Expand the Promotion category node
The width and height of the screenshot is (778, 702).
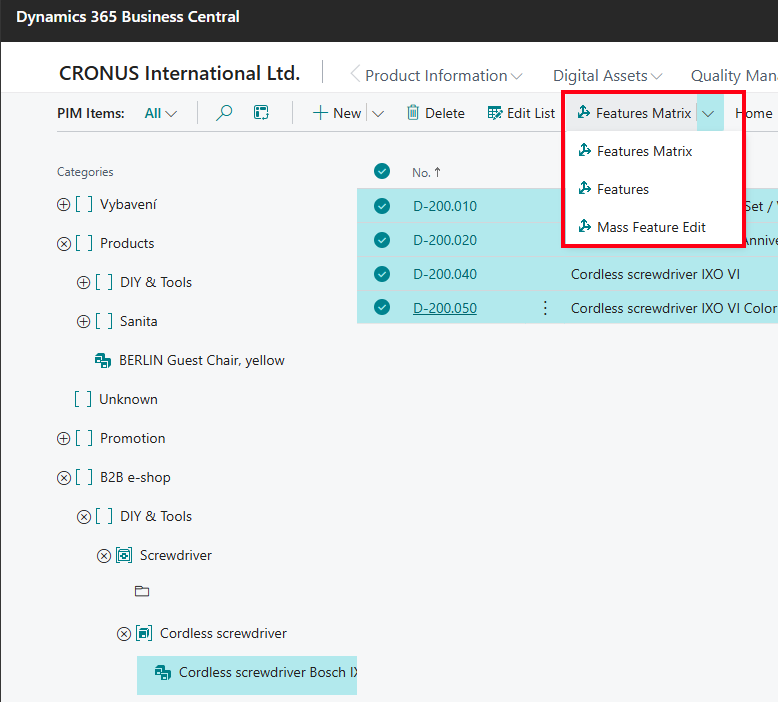pos(64,439)
